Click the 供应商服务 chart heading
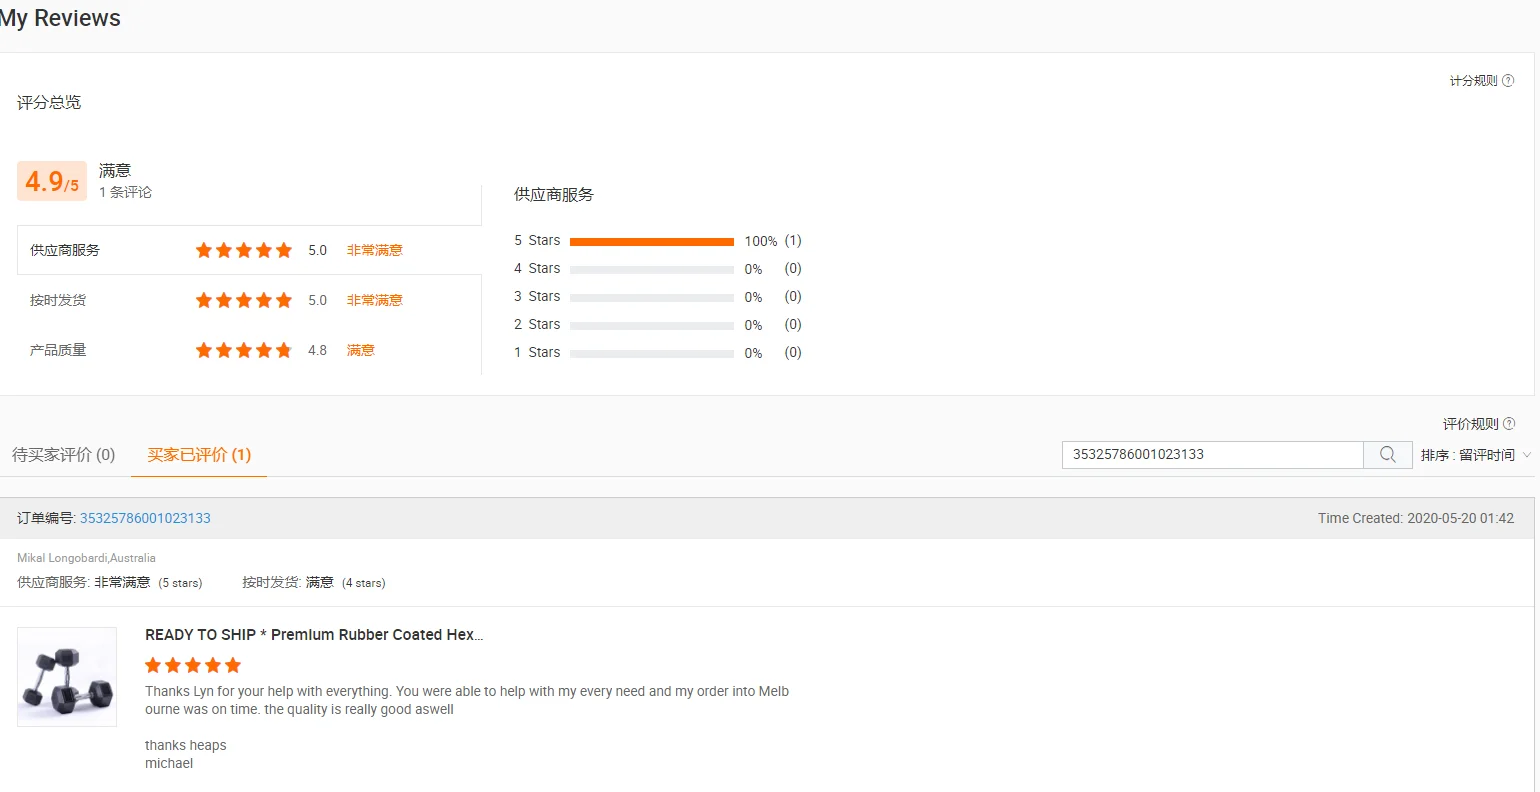This screenshot has height=792, width=1540. [554, 194]
